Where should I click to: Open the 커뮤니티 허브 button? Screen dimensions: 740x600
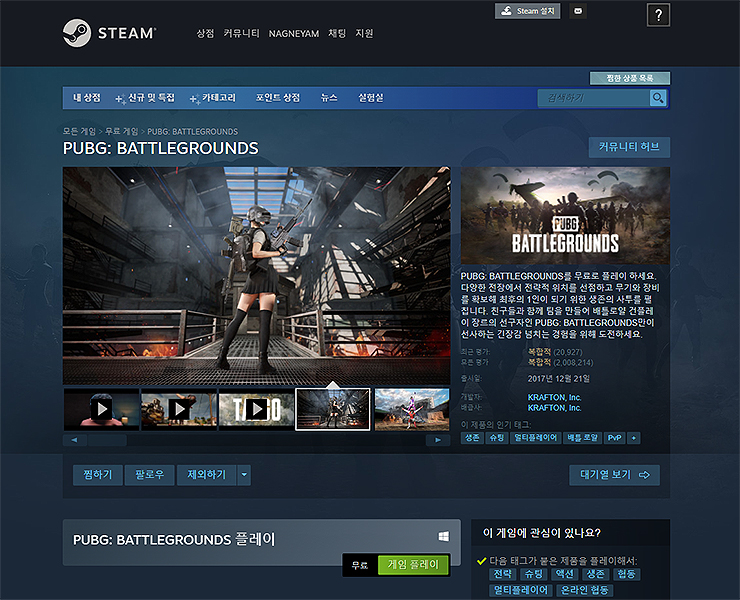(x=629, y=147)
